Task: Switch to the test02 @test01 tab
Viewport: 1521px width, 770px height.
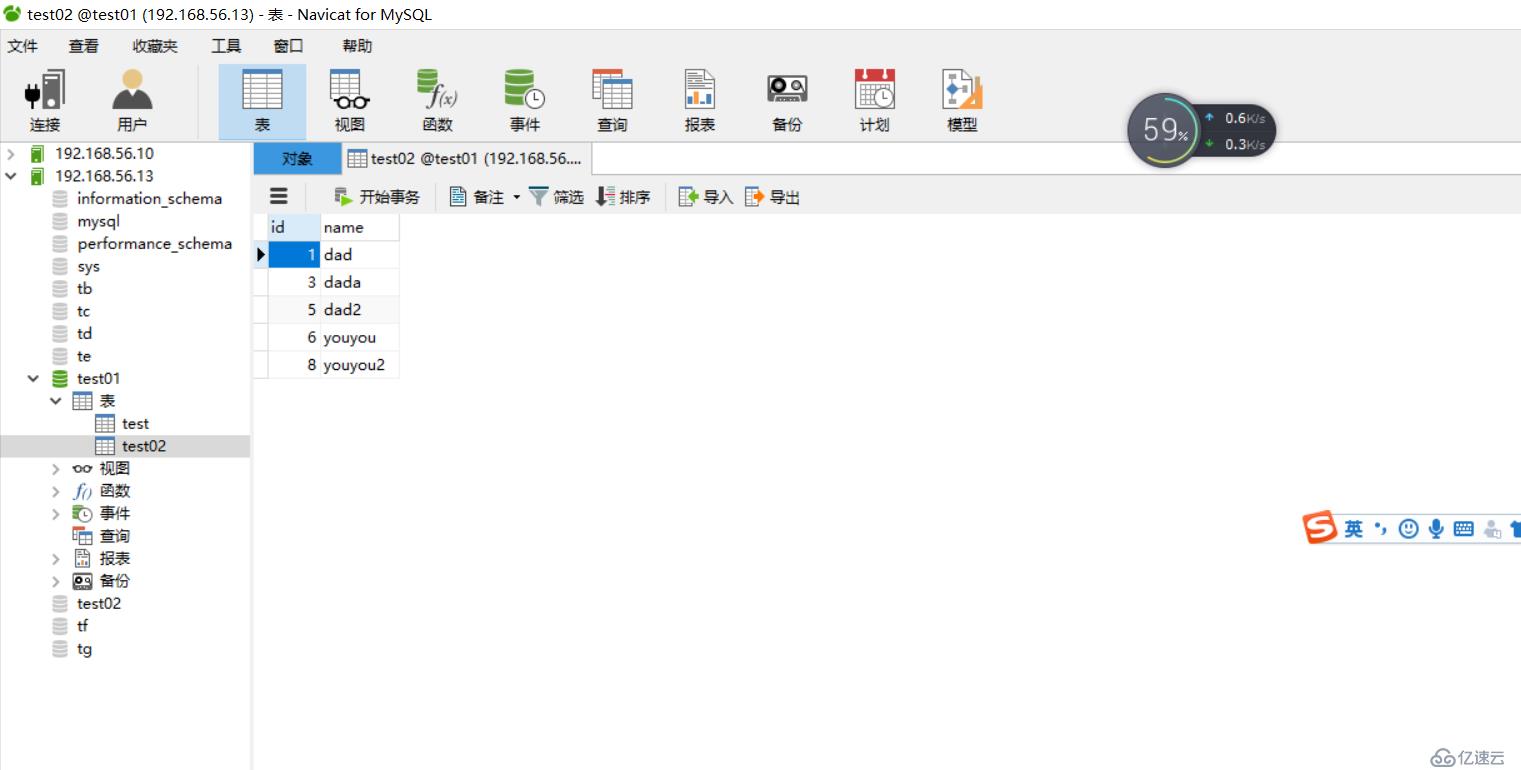Action: 466,158
